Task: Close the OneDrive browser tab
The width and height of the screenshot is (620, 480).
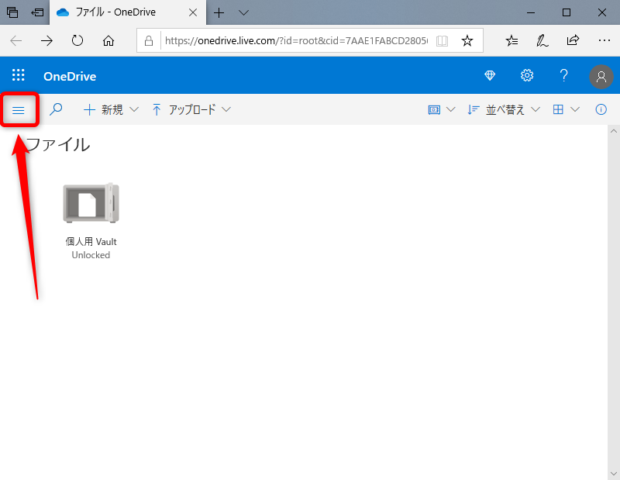Action: pos(193,13)
